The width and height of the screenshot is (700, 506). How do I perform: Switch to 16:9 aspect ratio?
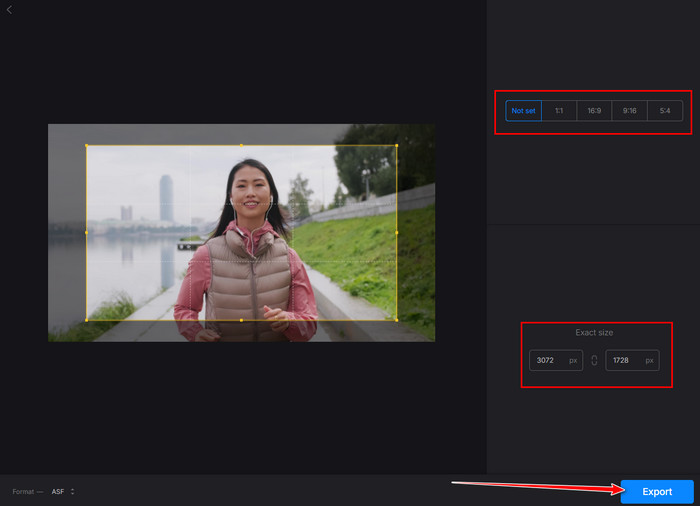pyautogui.click(x=594, y=111)
